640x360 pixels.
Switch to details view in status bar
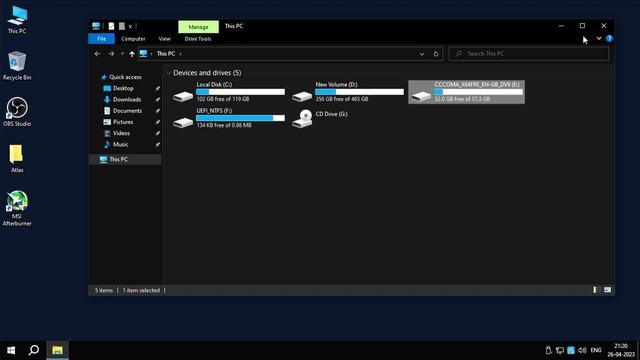coord(595,290)
